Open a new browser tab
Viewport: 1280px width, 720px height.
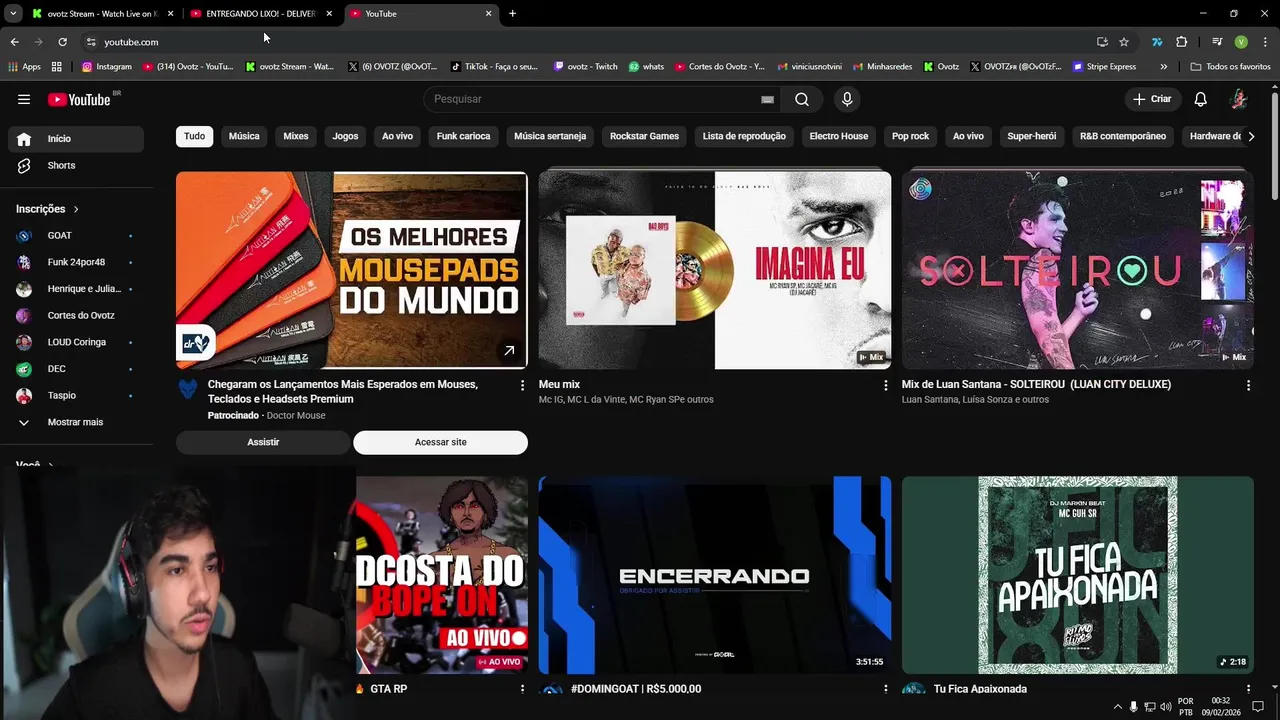tap(512, 14)
